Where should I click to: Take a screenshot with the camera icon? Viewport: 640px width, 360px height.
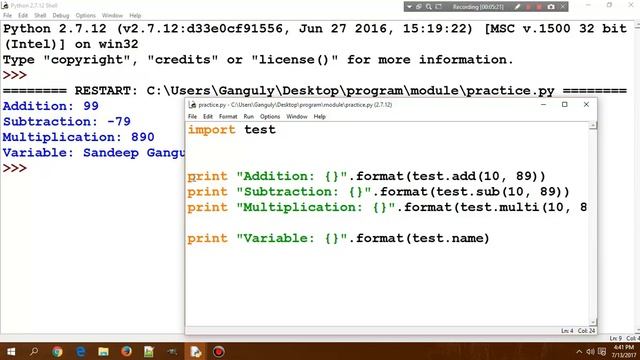click(551, 7)
